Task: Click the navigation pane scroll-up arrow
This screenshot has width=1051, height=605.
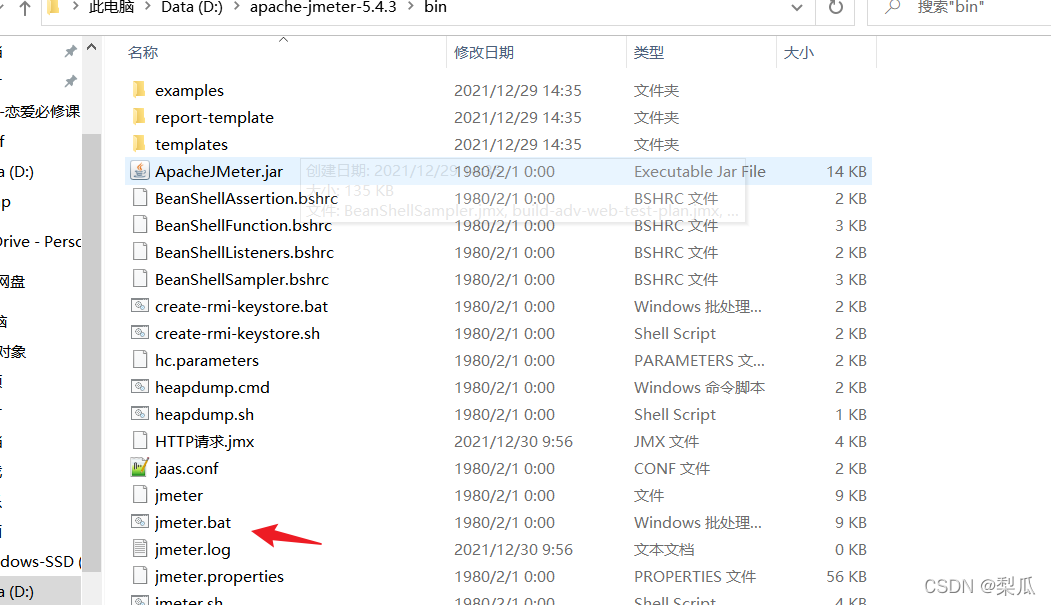Action: coord(92,47)
